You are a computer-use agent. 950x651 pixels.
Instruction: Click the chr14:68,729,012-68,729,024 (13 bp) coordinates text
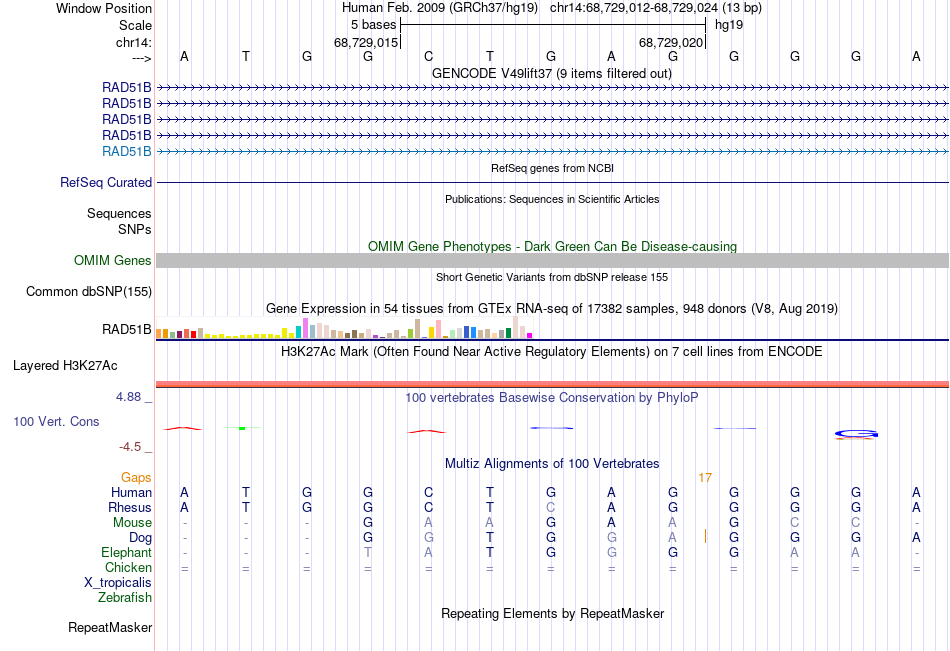[x=656, y=8]
